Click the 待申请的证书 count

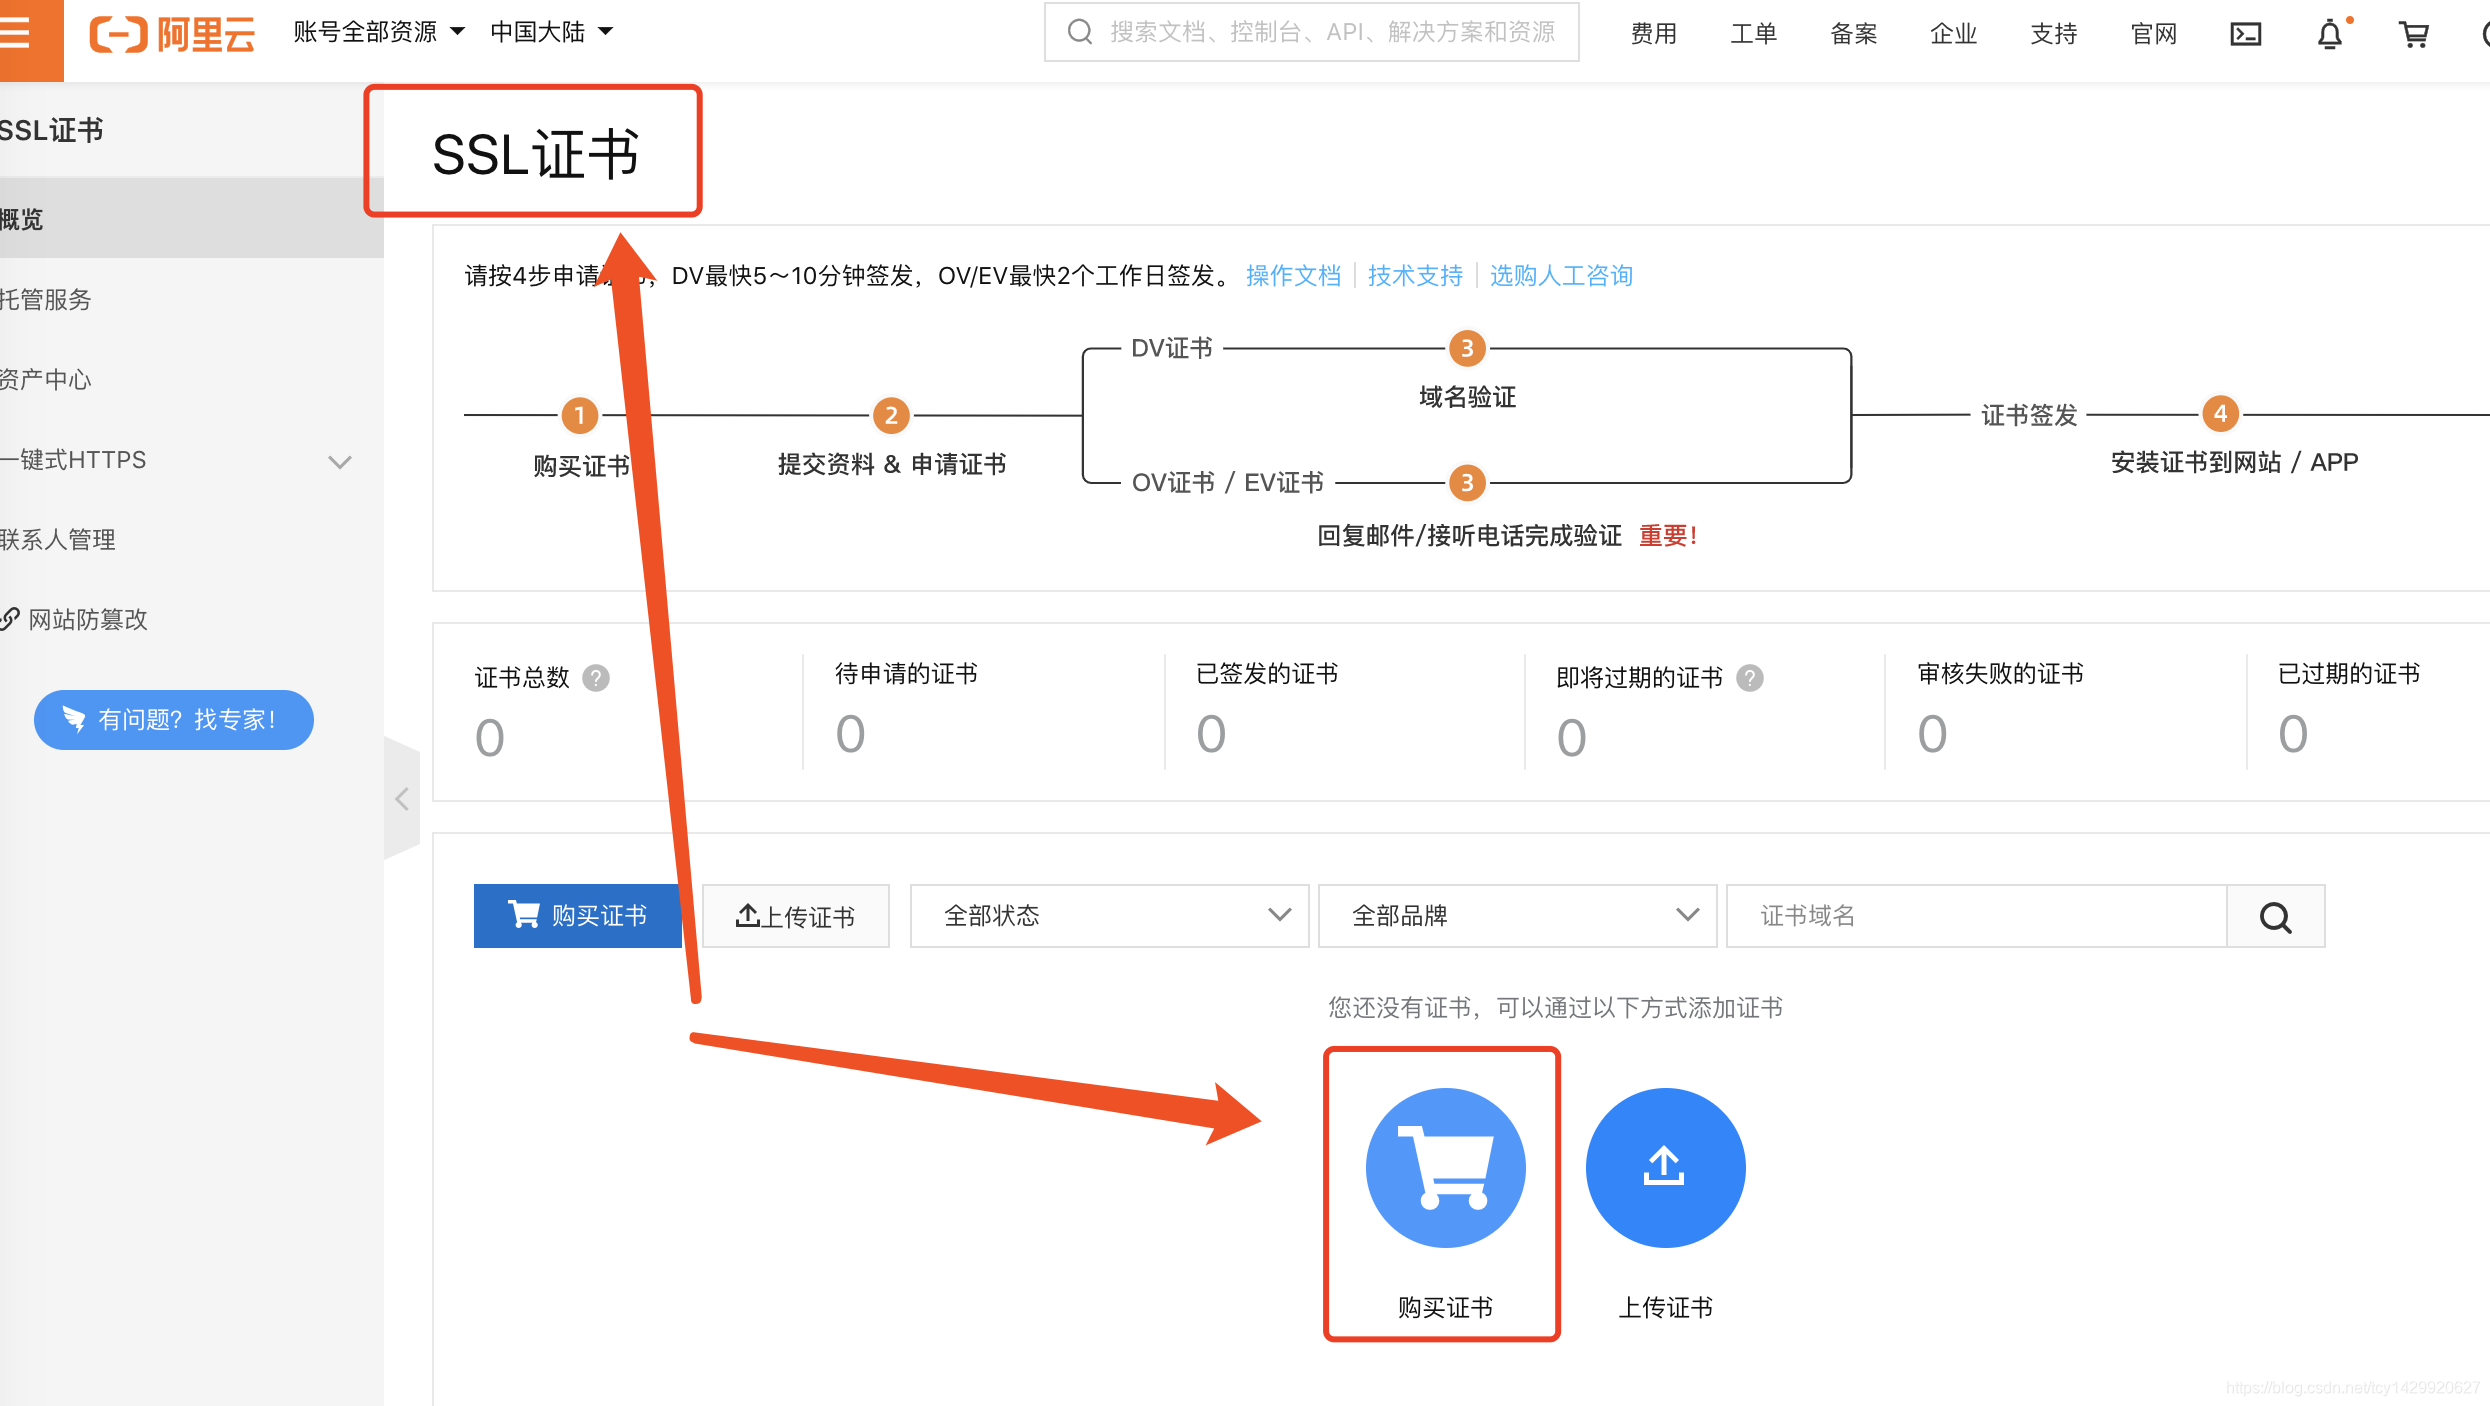pyautogui.click(x=850, y=734)
